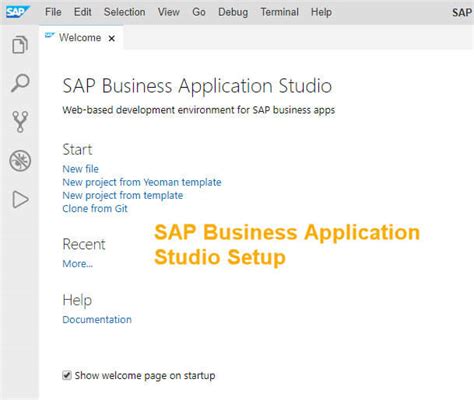
Task: Click the More... link under Recent
Action: (78, 264)
